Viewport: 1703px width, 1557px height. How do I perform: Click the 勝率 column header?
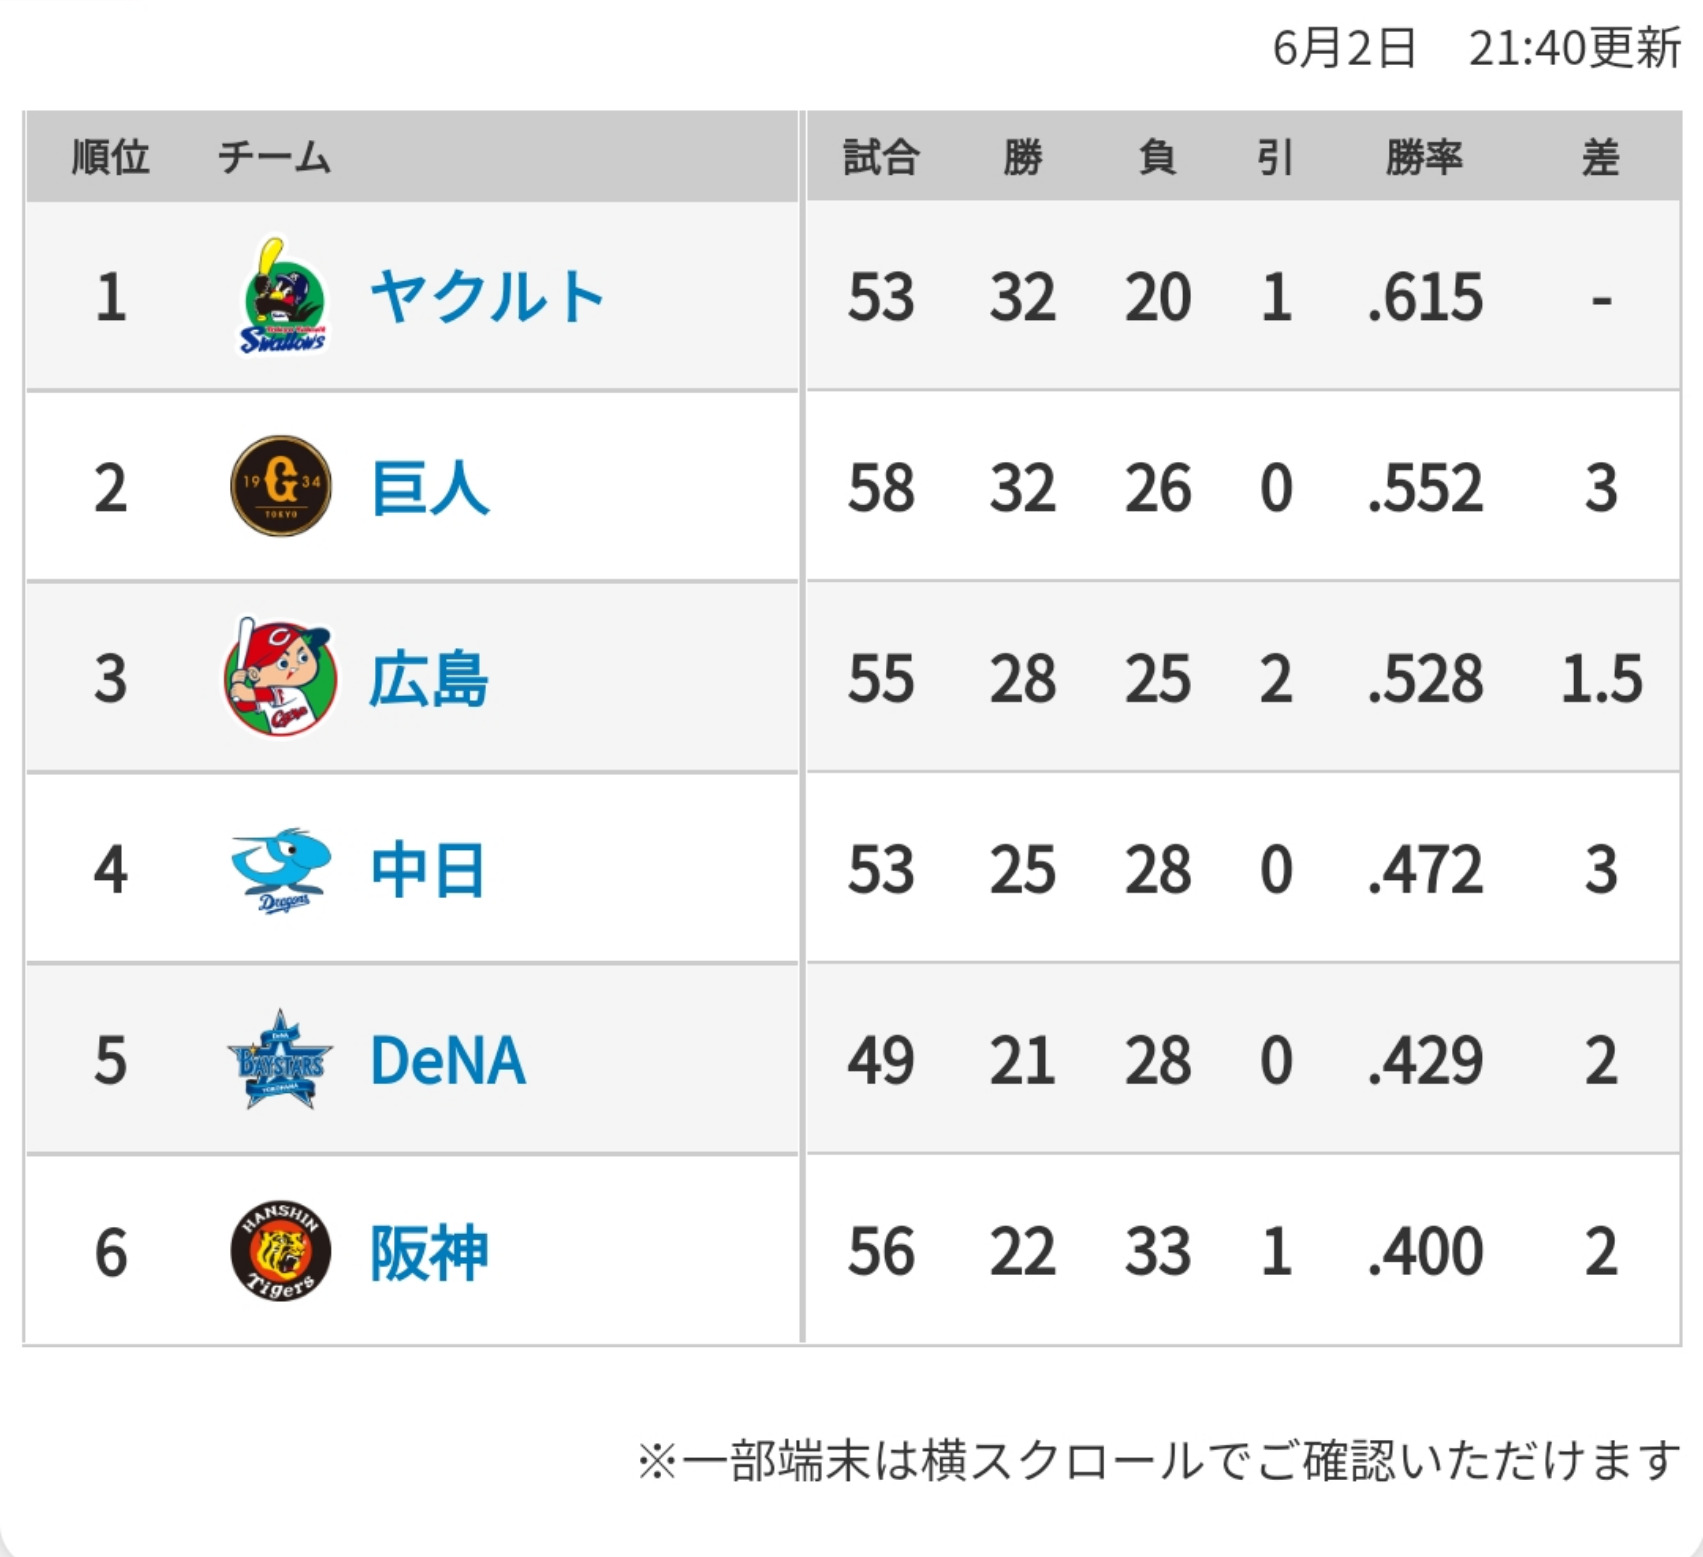coord(1424,158)
